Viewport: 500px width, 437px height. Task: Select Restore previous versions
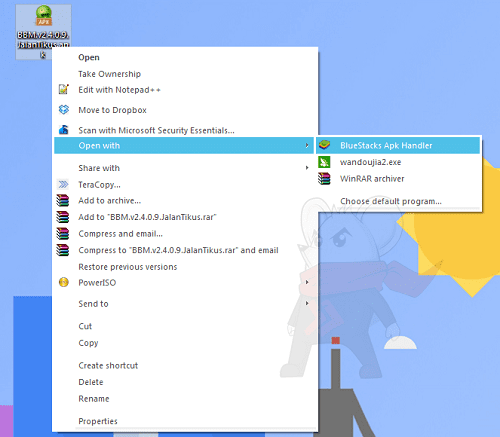[x=184, y=267]
